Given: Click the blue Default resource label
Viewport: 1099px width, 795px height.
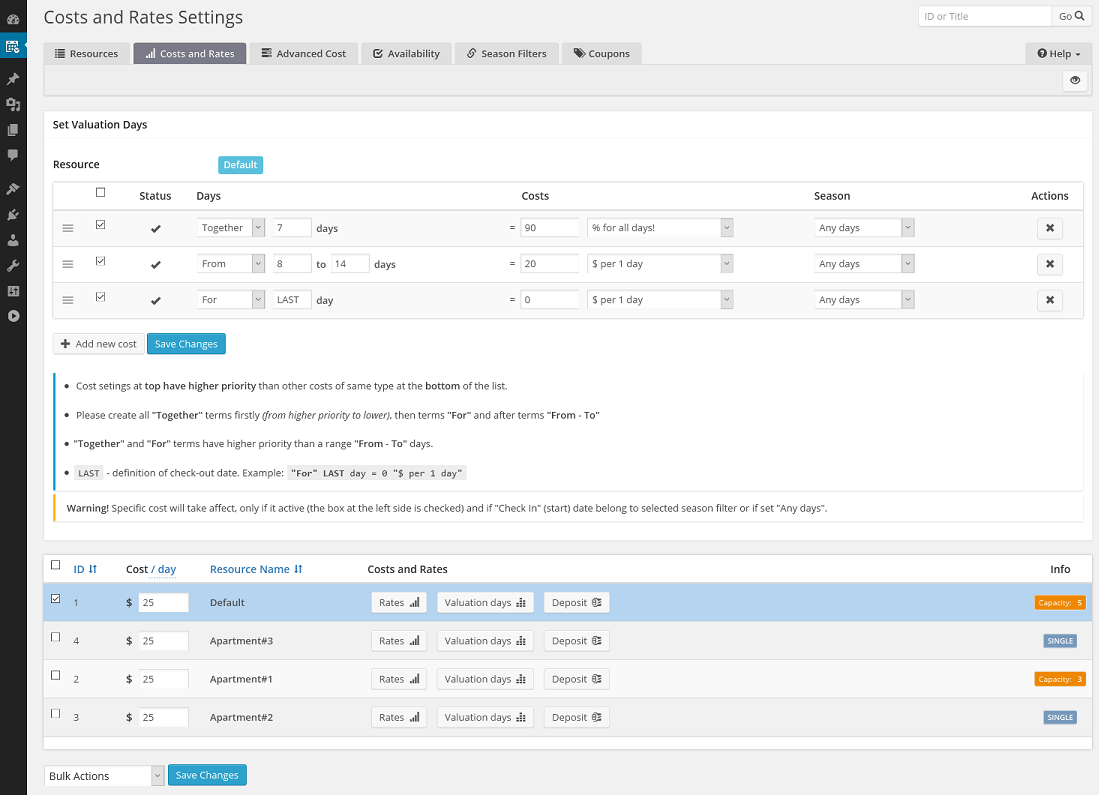Looking at the screenshot, I should [x=240, y=165].
